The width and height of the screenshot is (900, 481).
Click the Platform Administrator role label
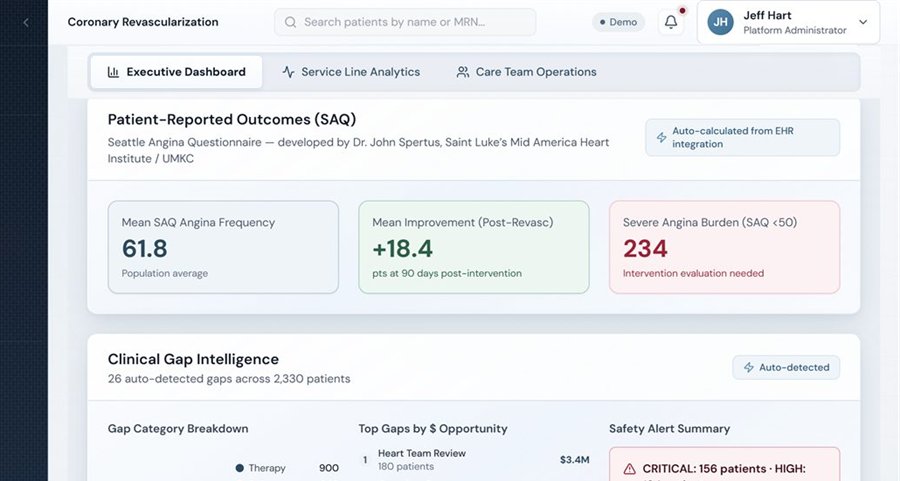(x=795, y=30)
